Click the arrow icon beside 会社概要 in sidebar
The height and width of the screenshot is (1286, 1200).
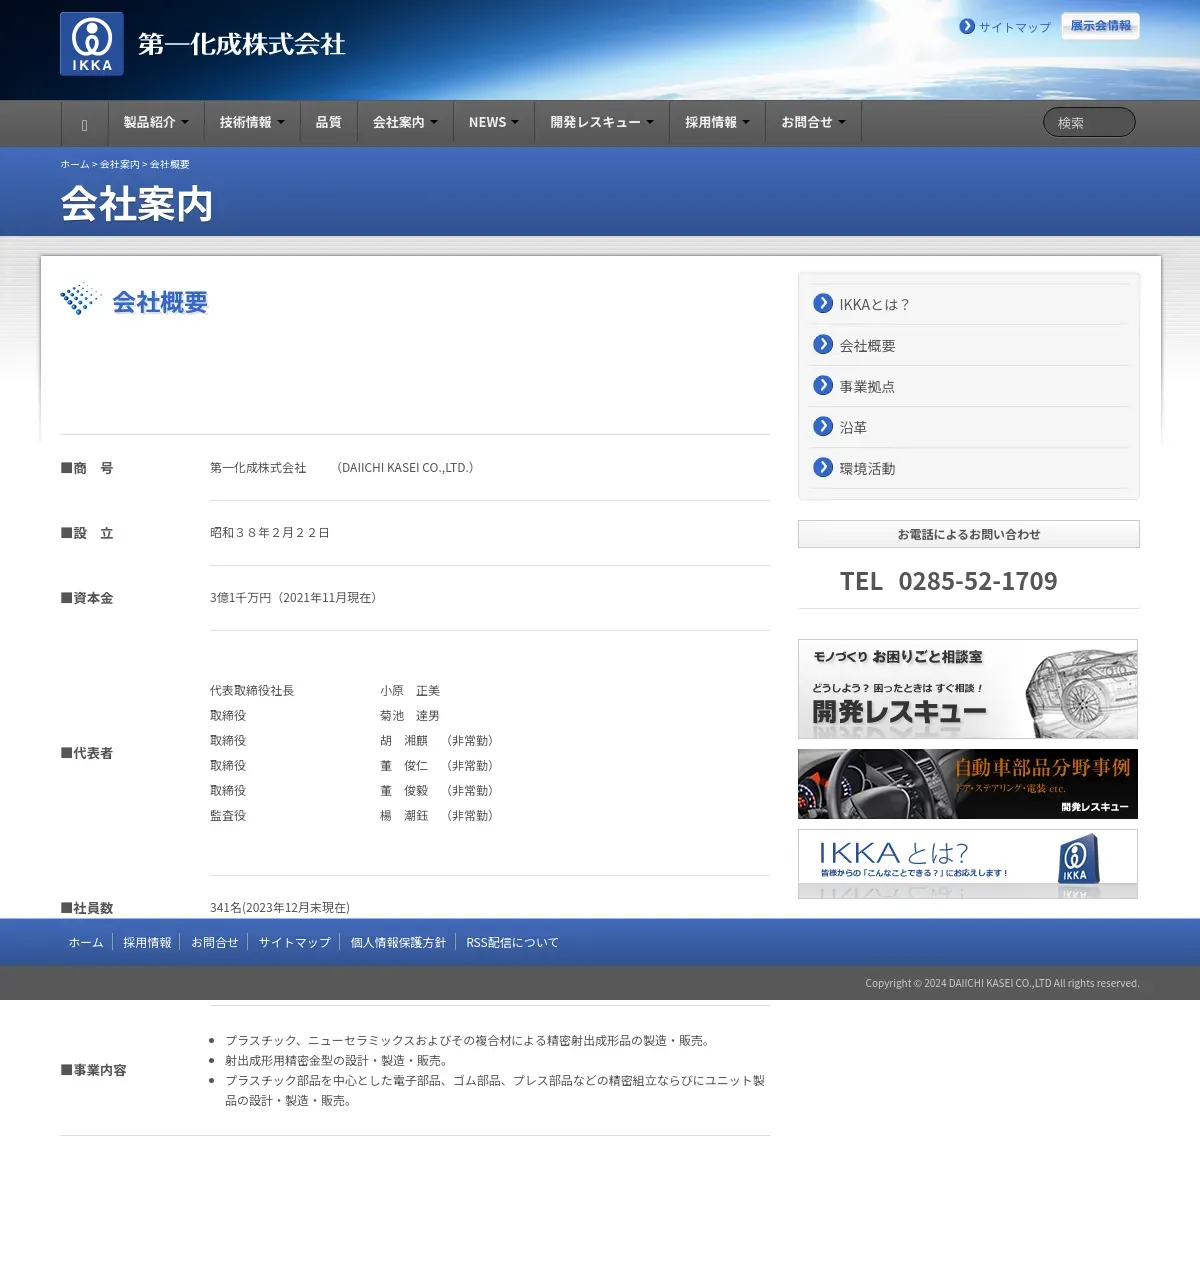pos(823,344)
